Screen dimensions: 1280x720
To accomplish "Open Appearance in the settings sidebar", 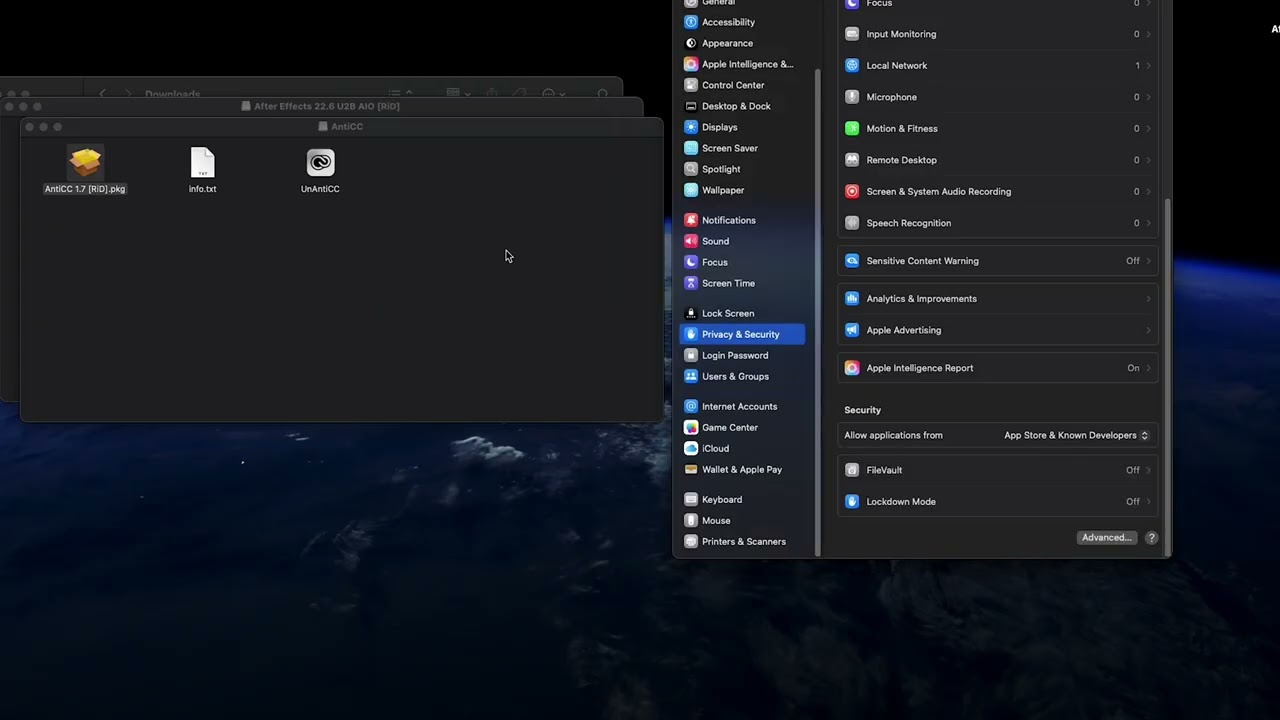I will coord(727,43).
